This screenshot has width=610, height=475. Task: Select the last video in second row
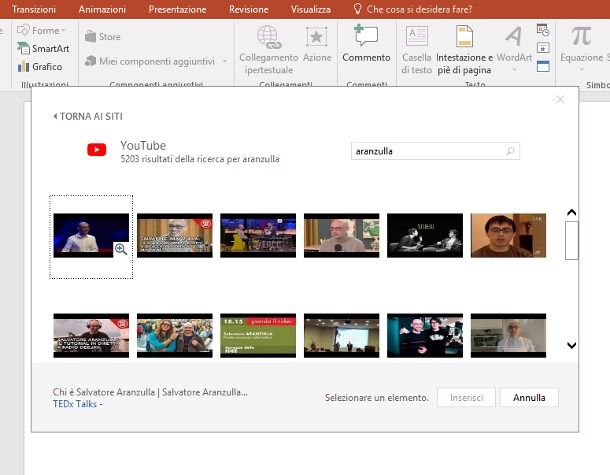(508, 335)
